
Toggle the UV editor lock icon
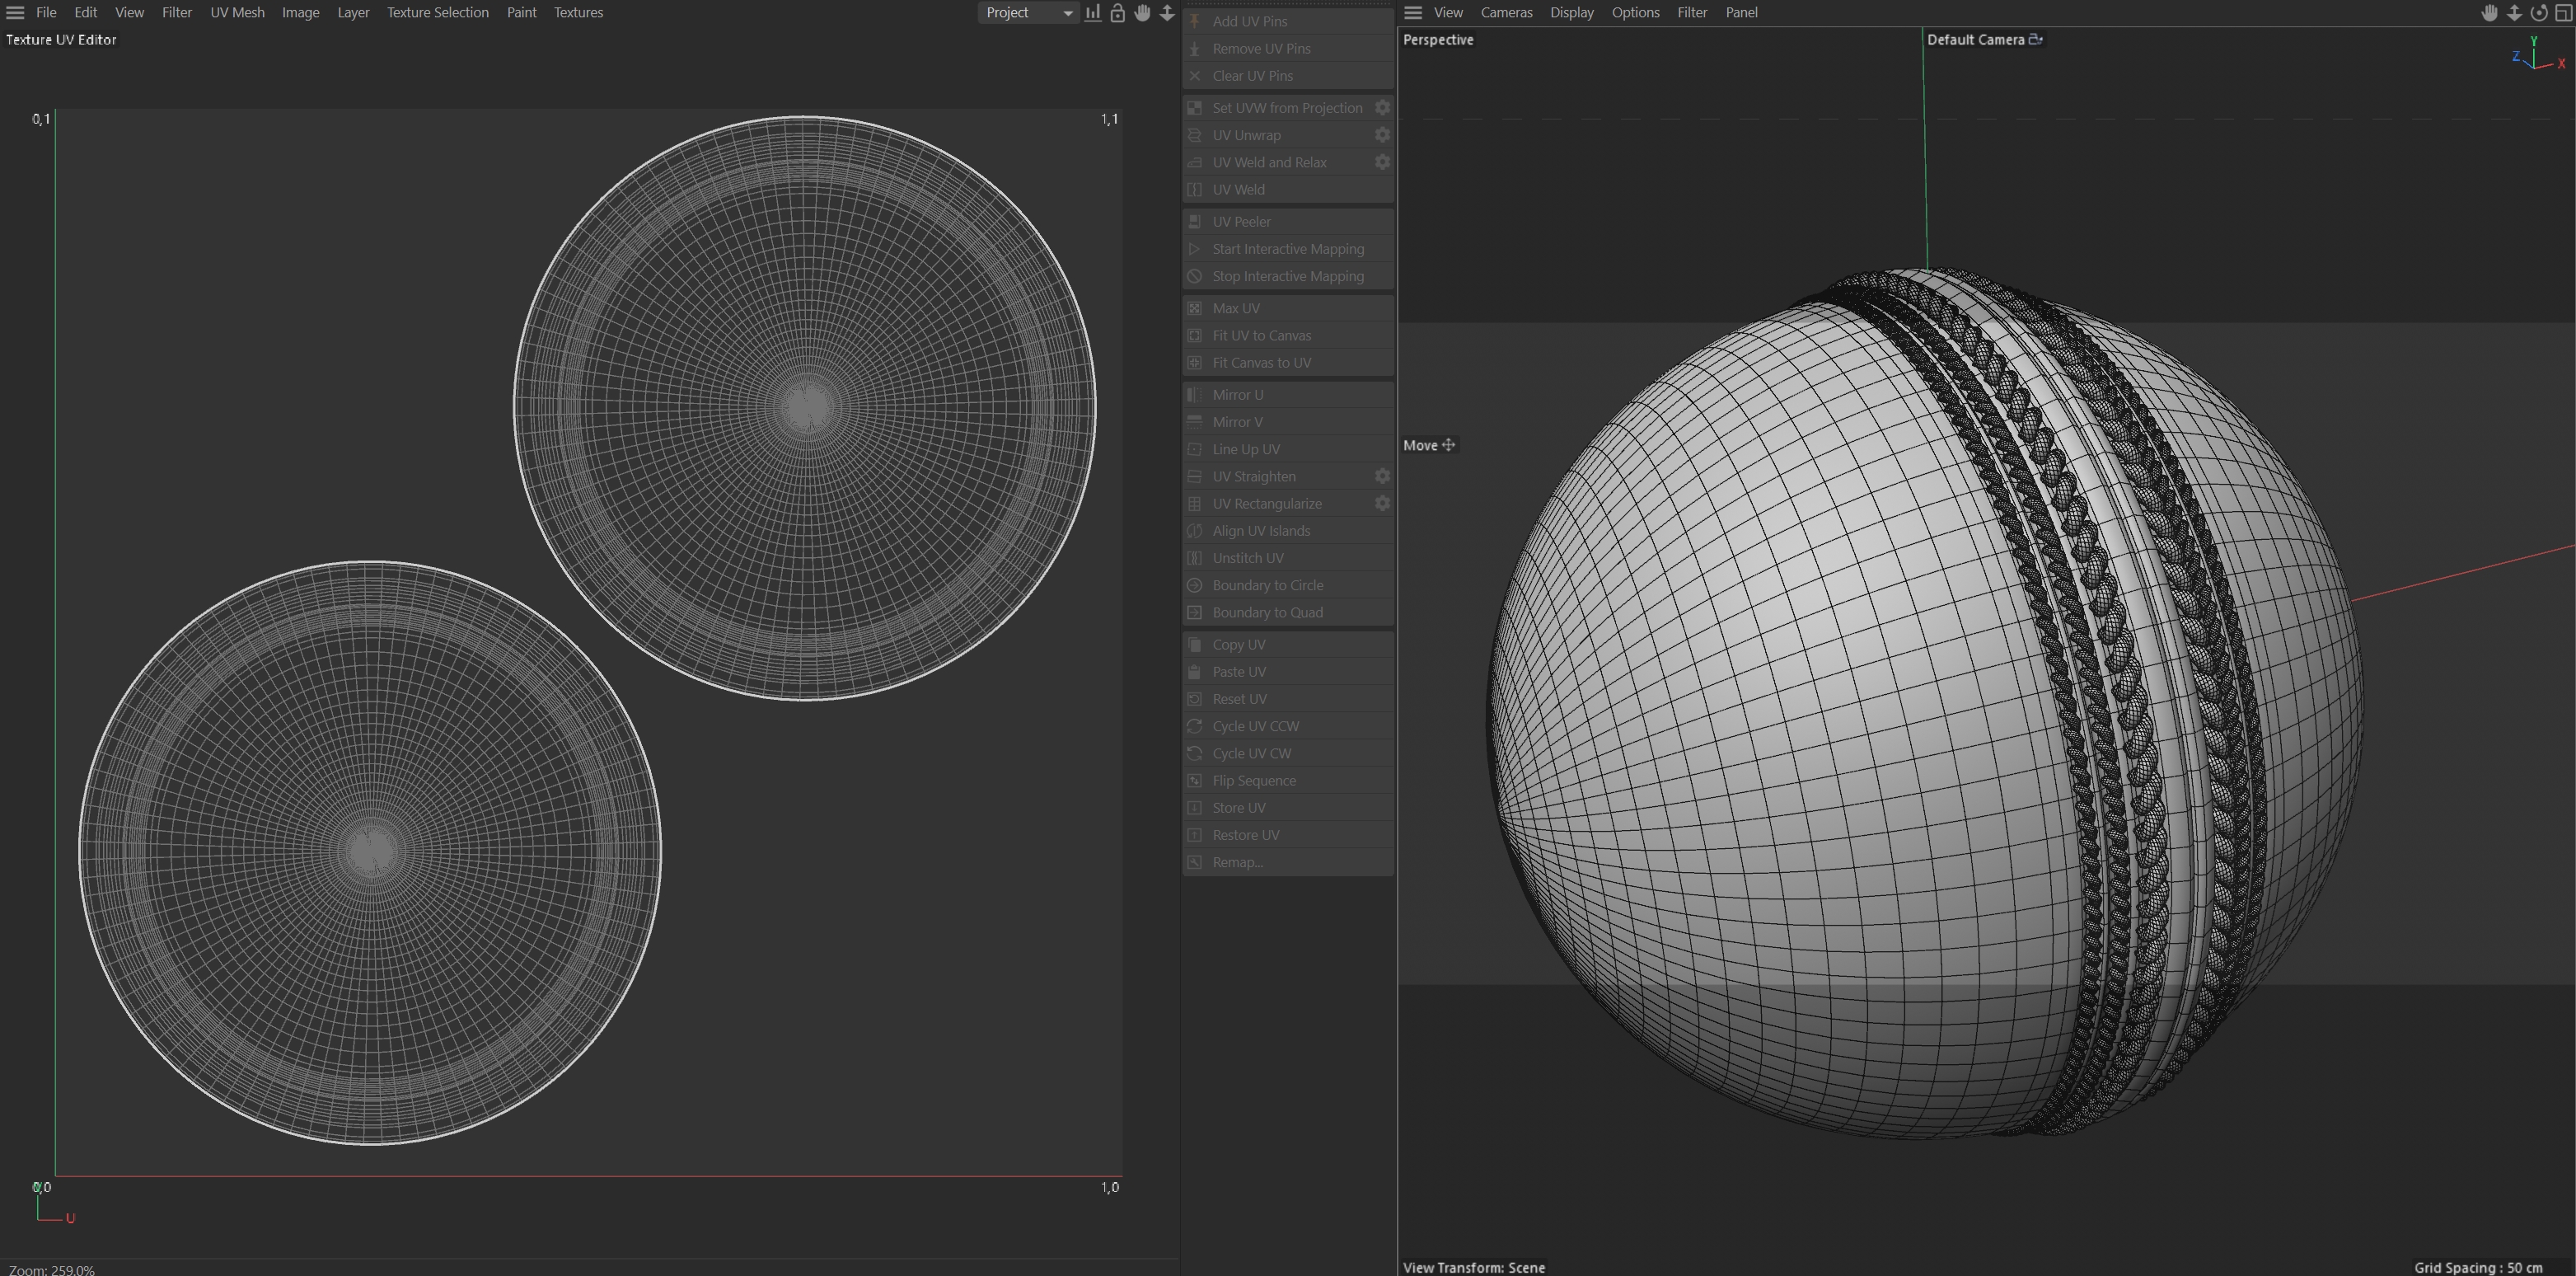coord(1118,13)
